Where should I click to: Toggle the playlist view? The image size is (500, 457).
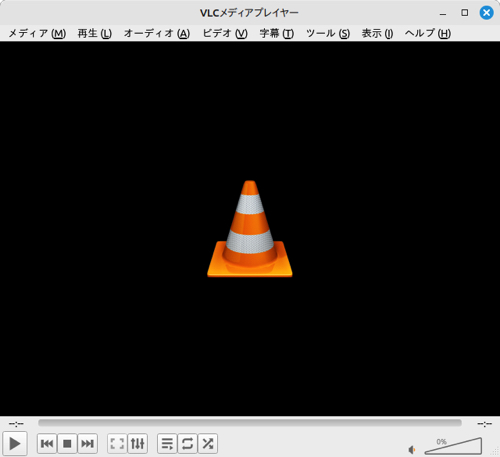[167, 444]
